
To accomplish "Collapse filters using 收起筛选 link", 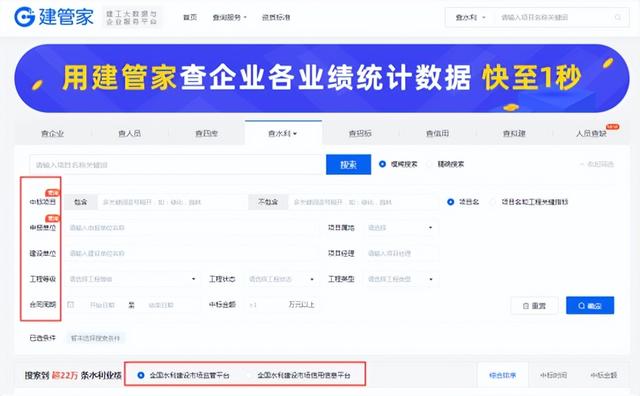I will click(597, 164).
